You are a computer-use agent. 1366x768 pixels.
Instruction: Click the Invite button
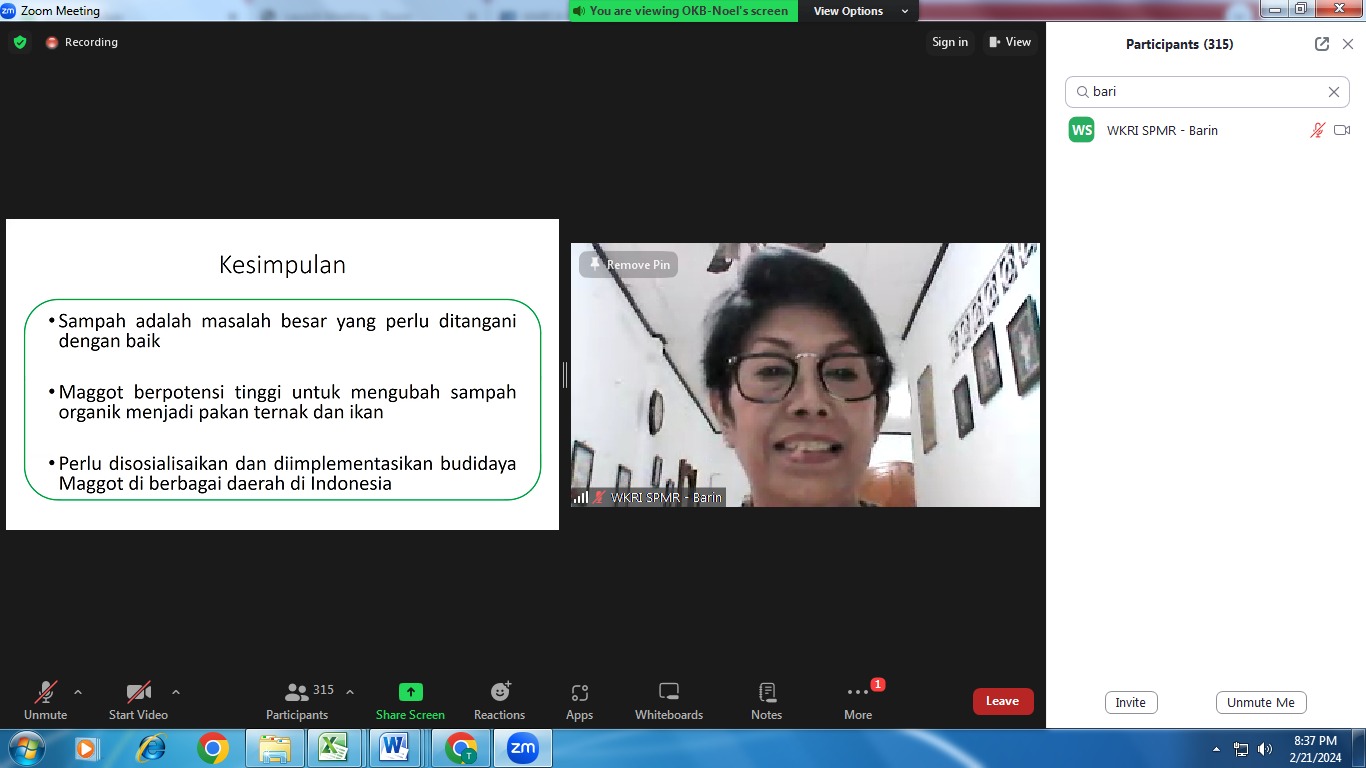[1130, 703]
